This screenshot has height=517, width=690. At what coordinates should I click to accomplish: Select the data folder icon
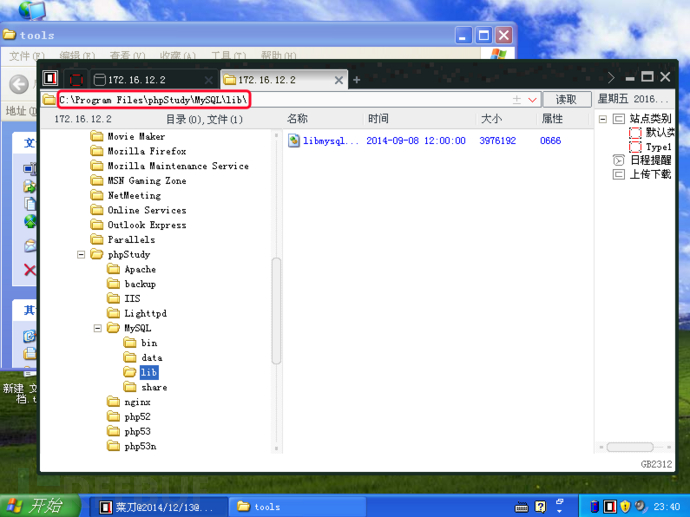pos(130,357)
